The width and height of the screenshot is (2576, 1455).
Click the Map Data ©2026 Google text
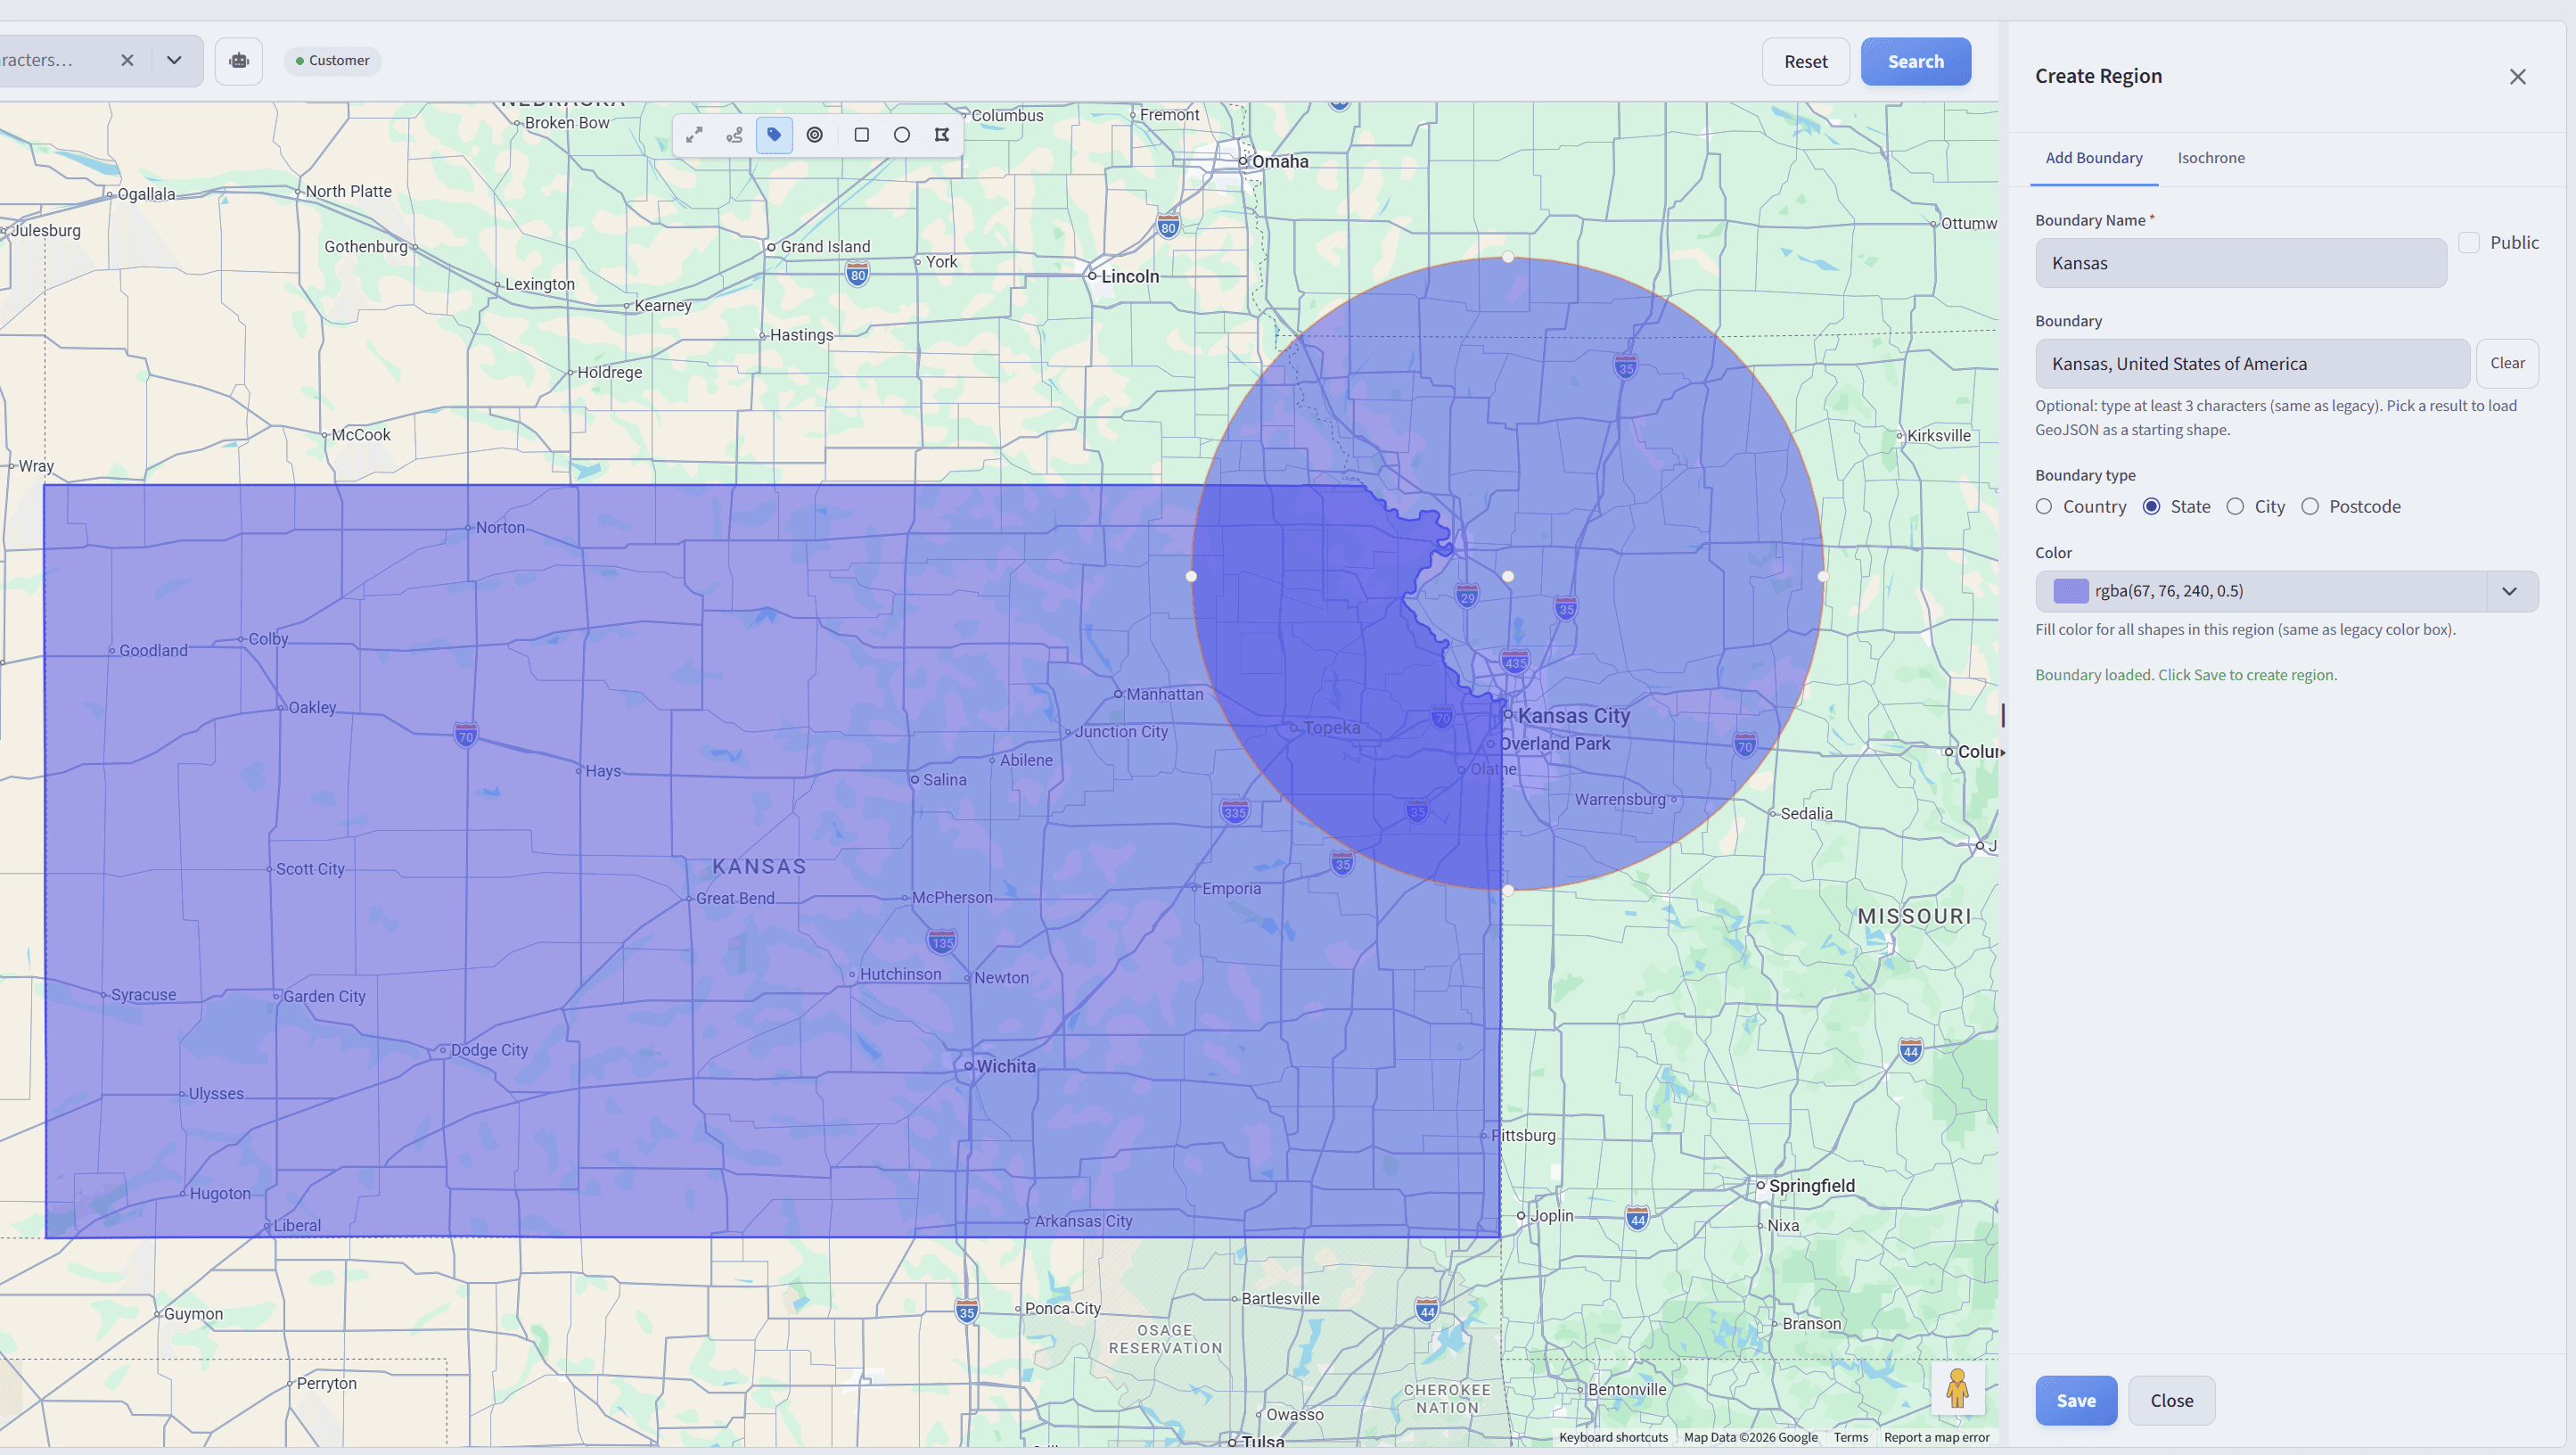(x=1750, y=1438)
